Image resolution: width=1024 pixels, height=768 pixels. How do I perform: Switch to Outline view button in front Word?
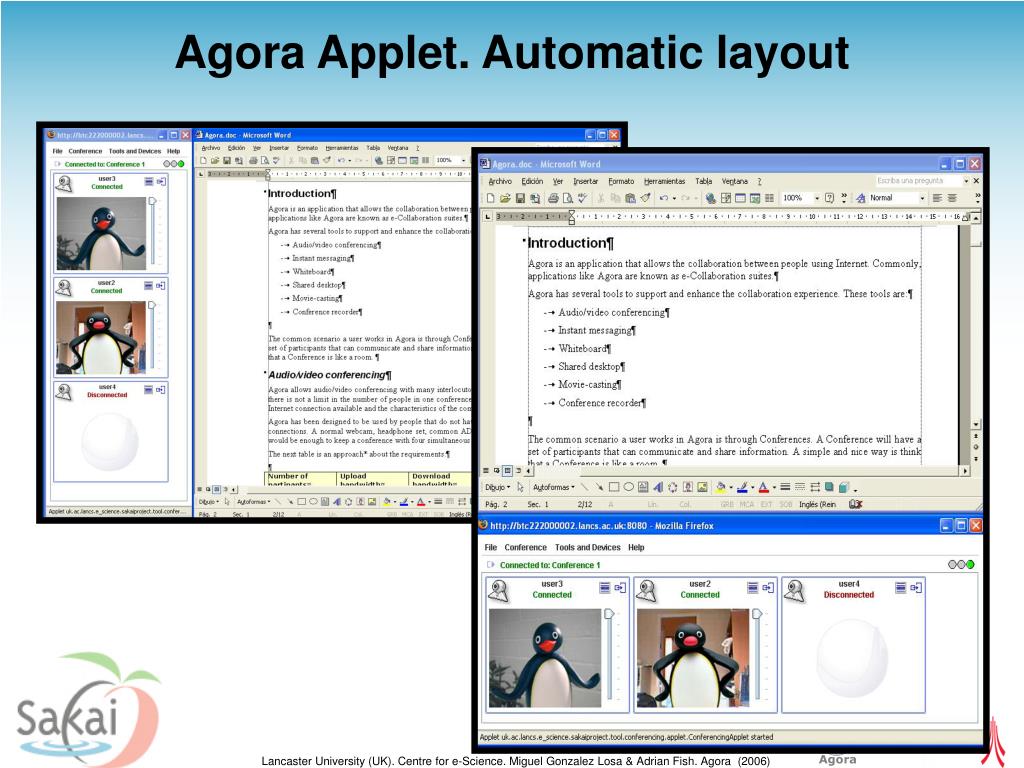point(518,470)
